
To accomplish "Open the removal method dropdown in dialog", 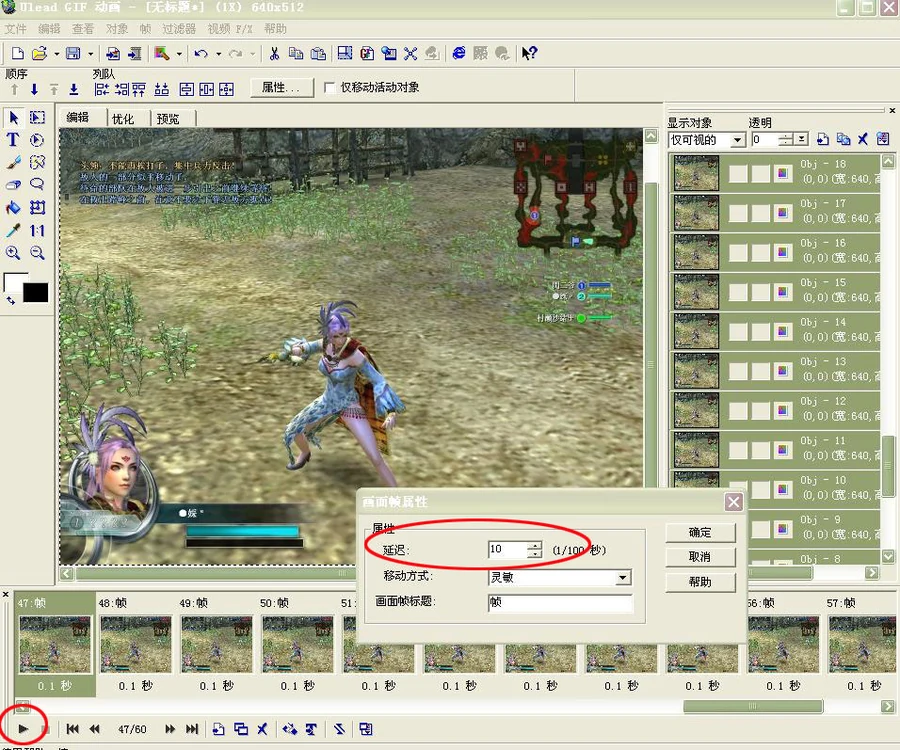I will [623, 577].
